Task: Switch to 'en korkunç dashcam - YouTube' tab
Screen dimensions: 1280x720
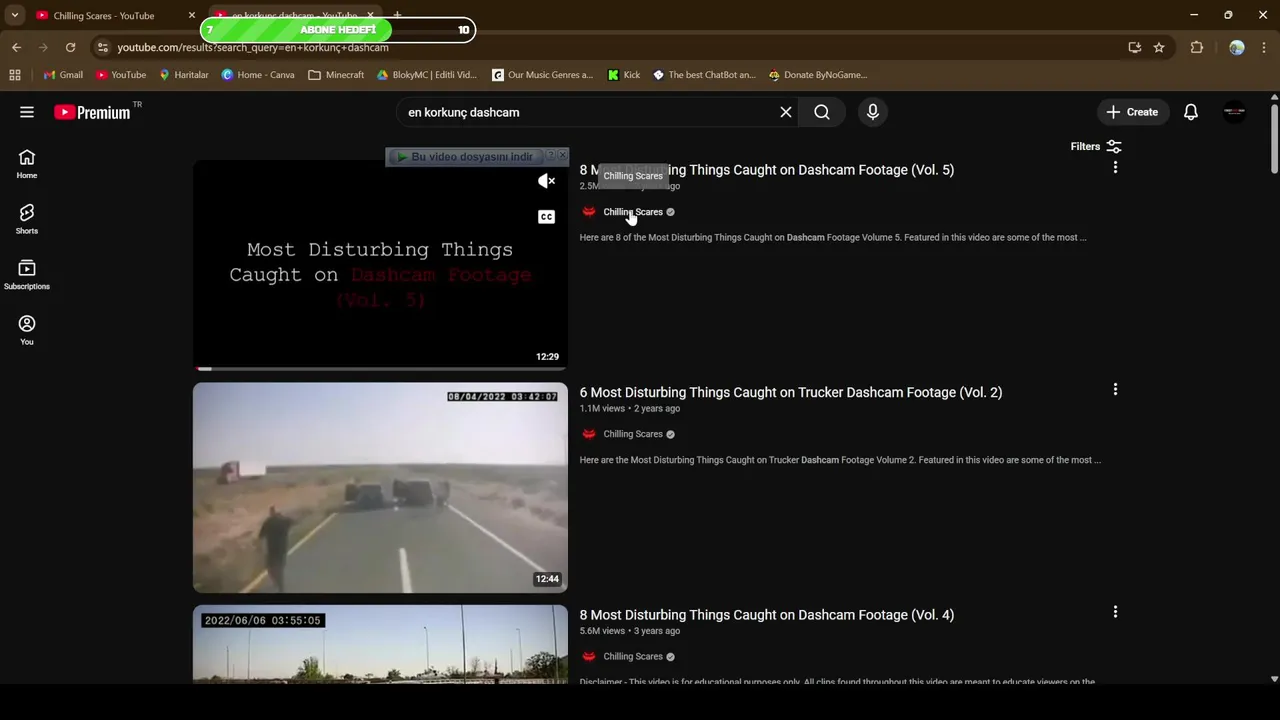Action: [295, 16]
